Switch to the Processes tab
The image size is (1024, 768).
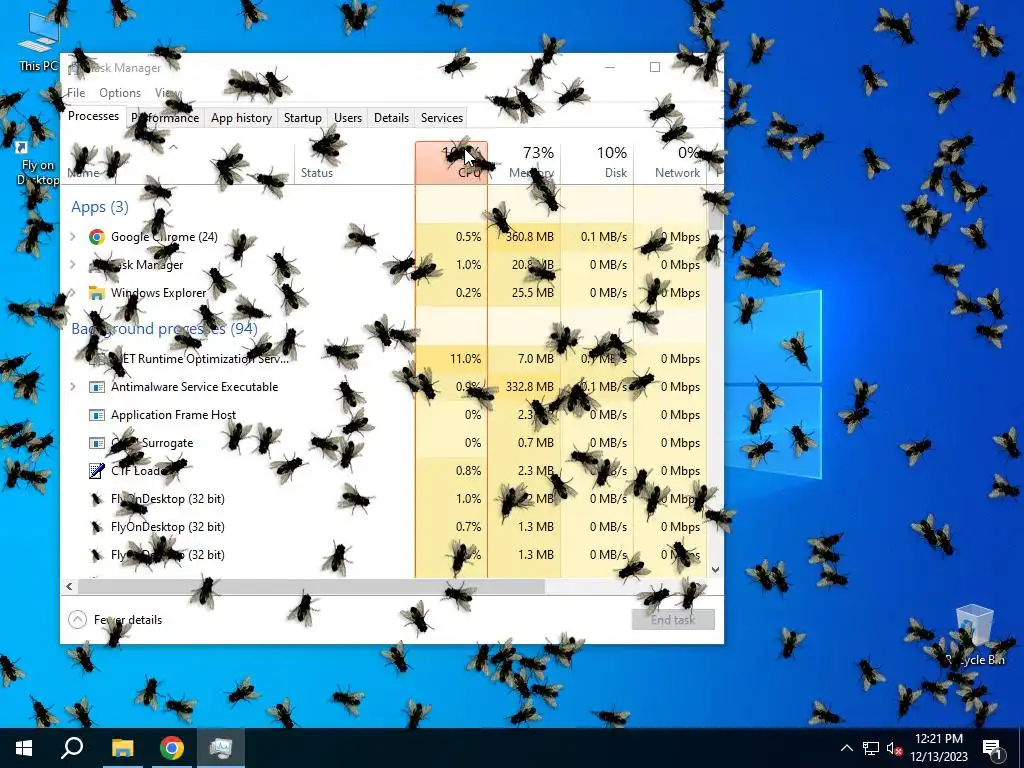point(93,116)
